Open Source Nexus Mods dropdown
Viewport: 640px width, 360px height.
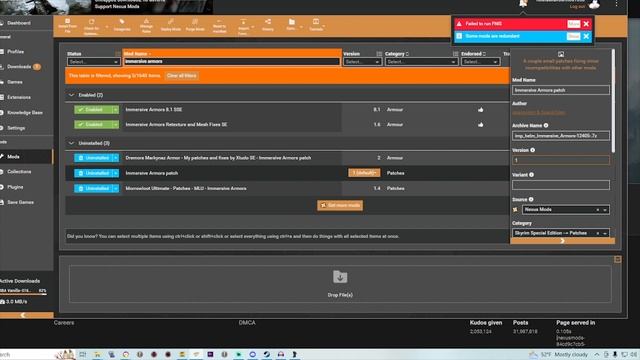pyautogui.click(x=565, y=209)
